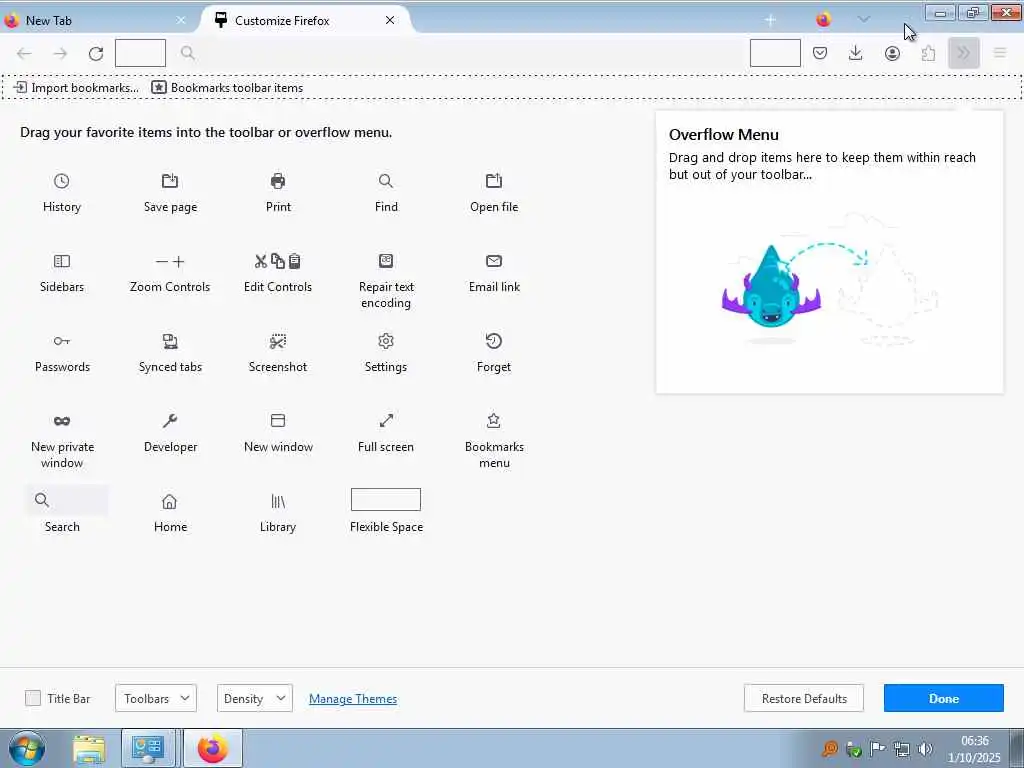Click the right flexible space in toolbar
Screen dimensions: 1024x768
point(775,53)
